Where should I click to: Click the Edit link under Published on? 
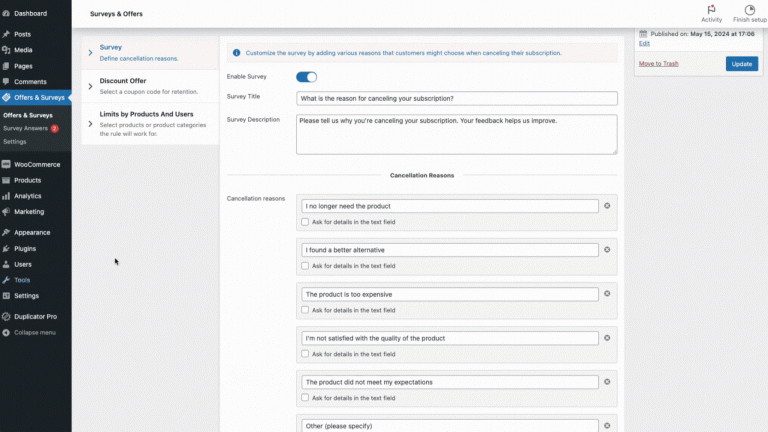point(644,43)
